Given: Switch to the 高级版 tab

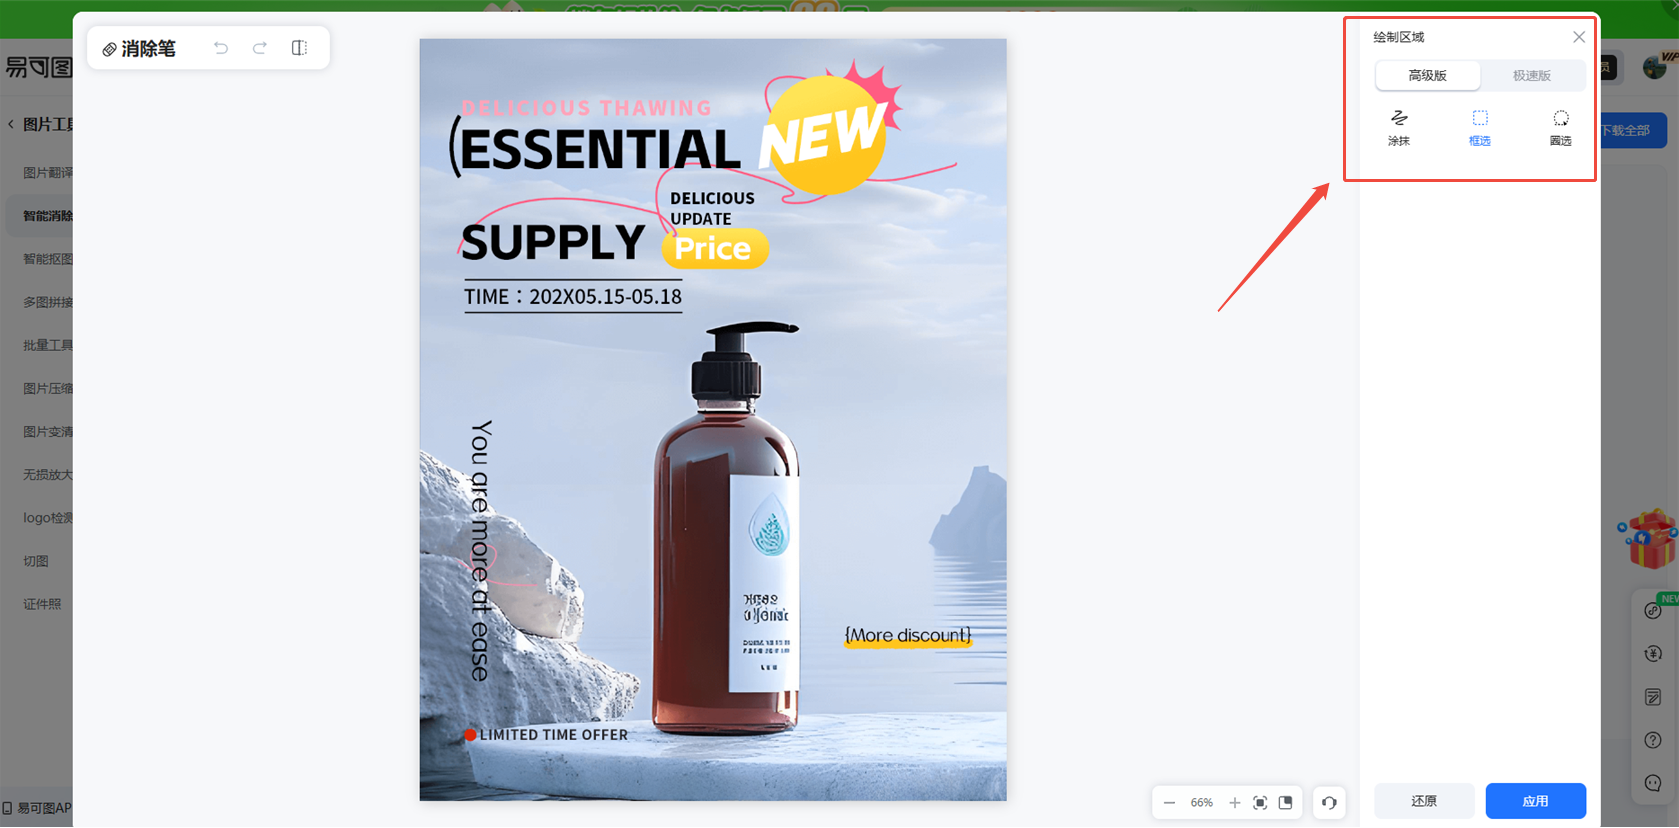Looking at the screenshot, I should coord(1427,75).
